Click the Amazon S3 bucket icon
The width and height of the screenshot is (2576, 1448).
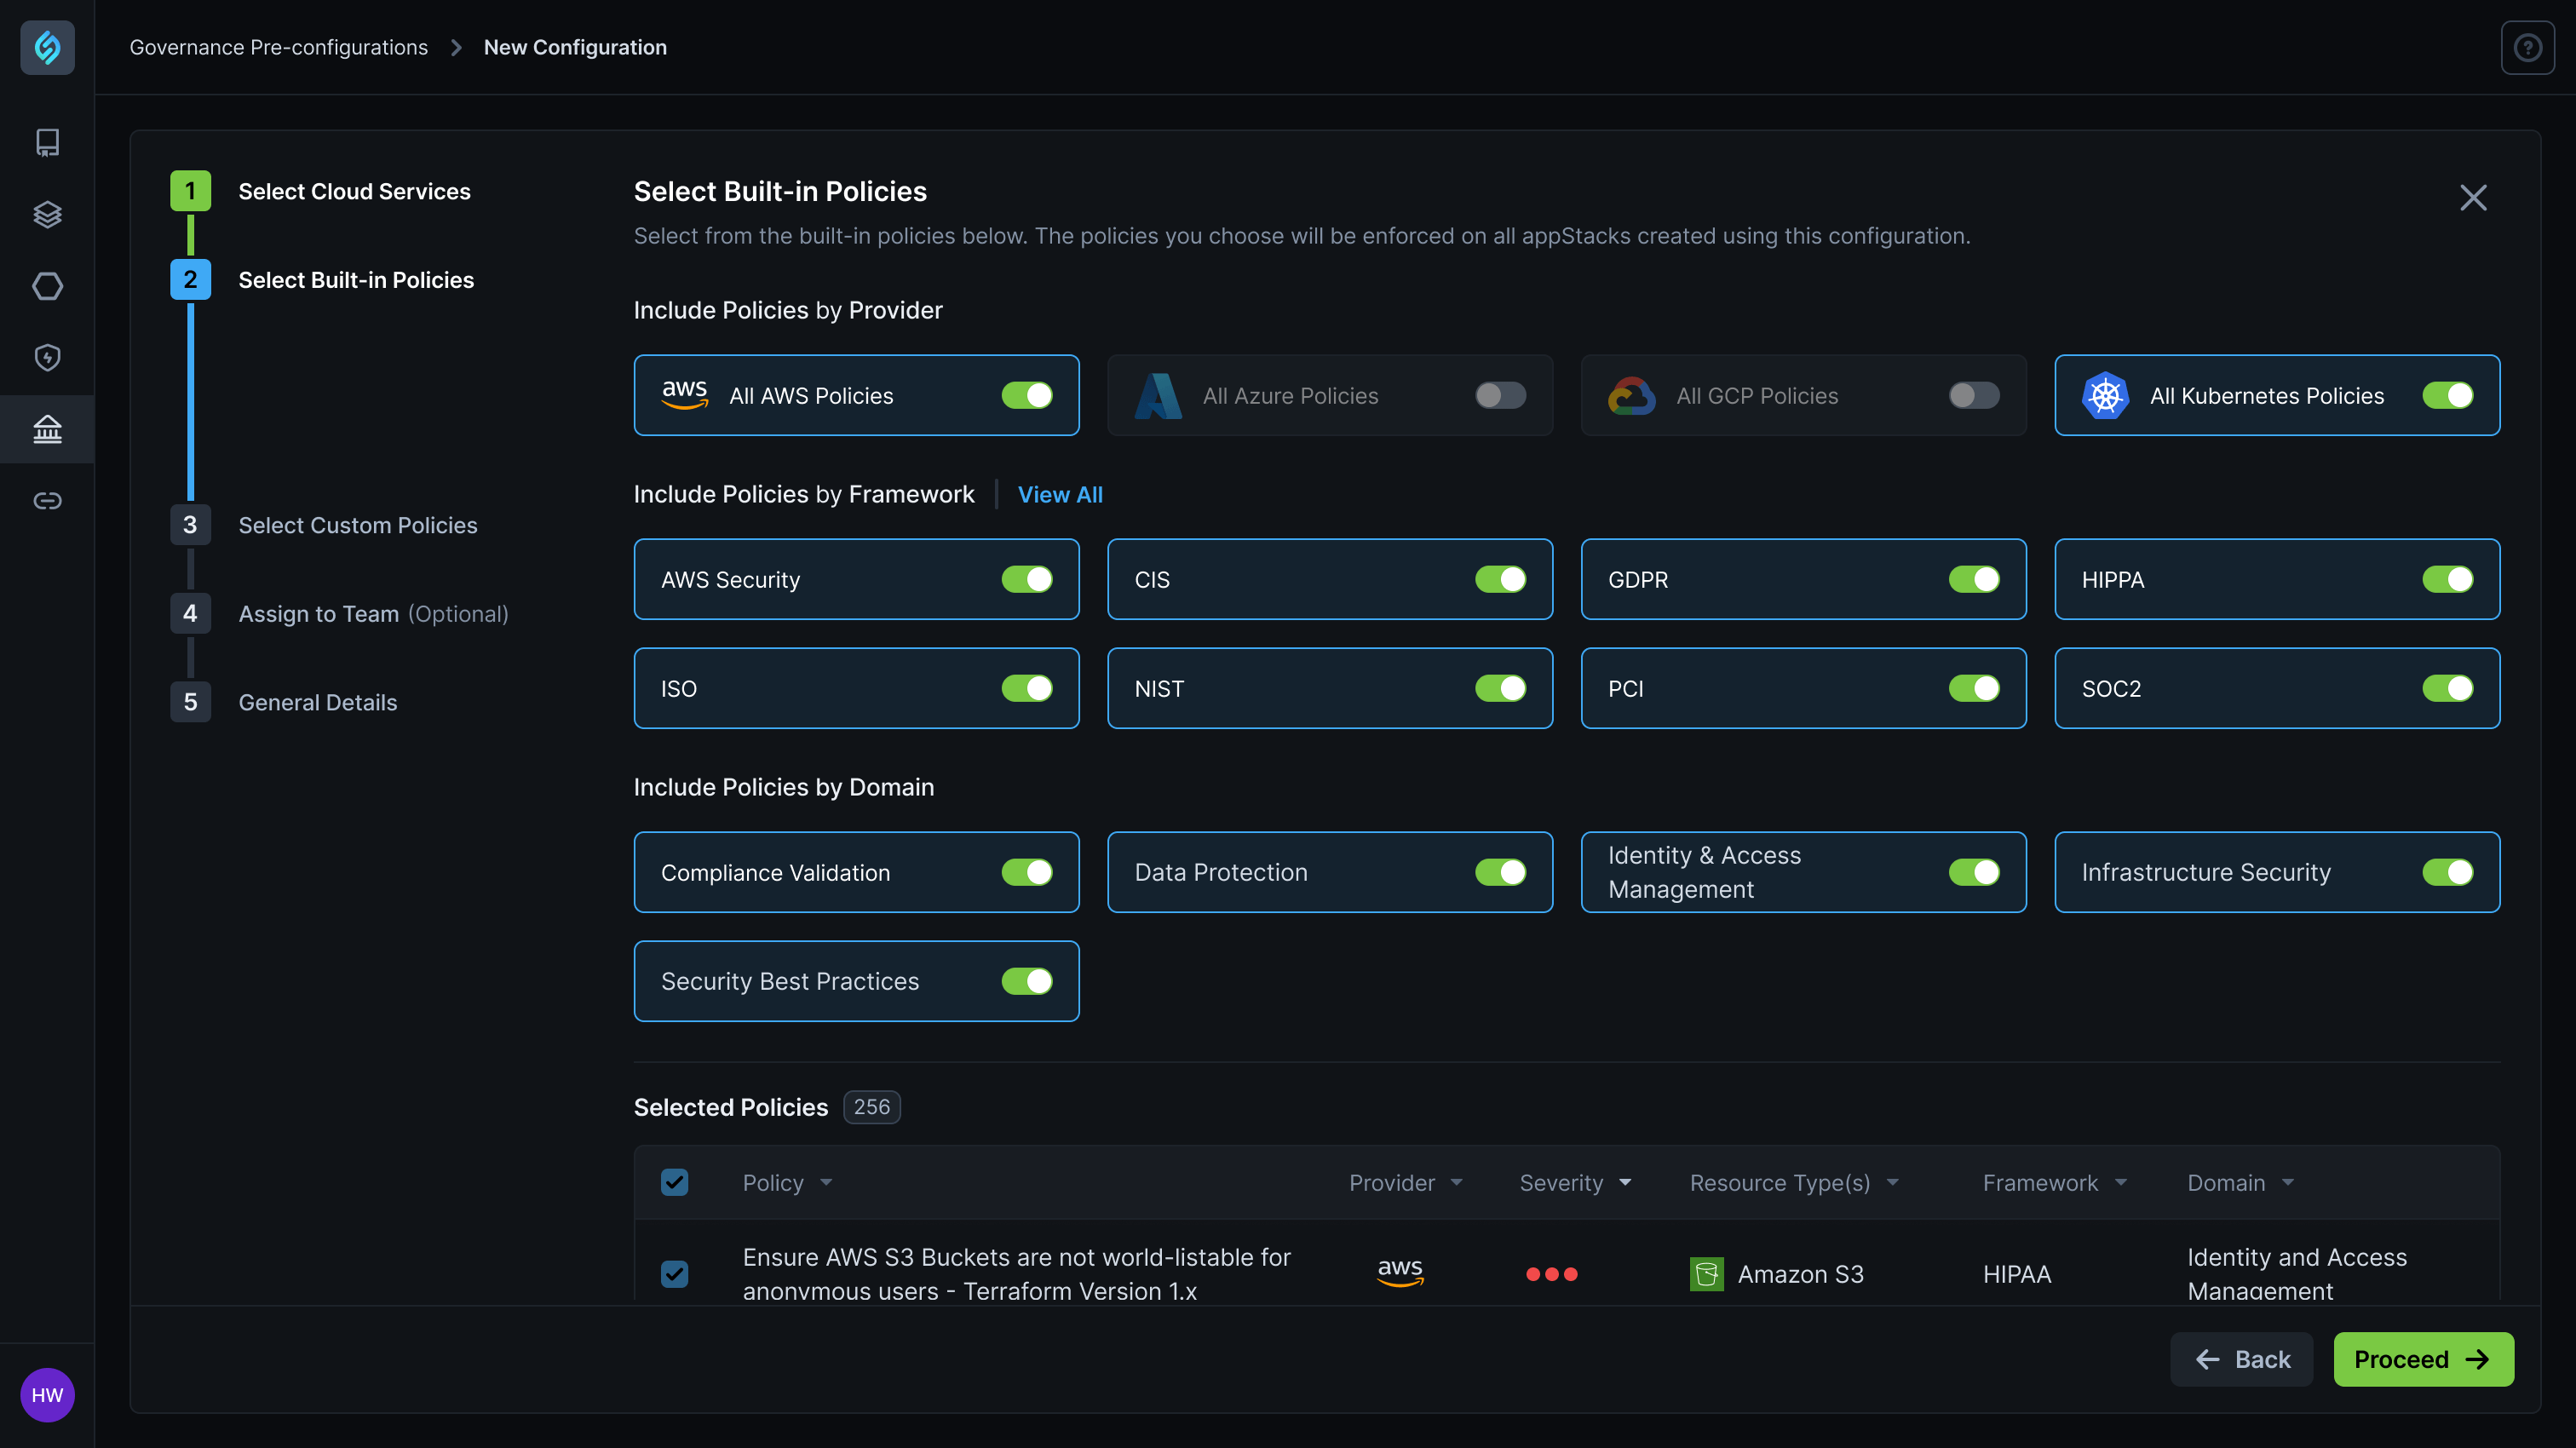1706,1273
